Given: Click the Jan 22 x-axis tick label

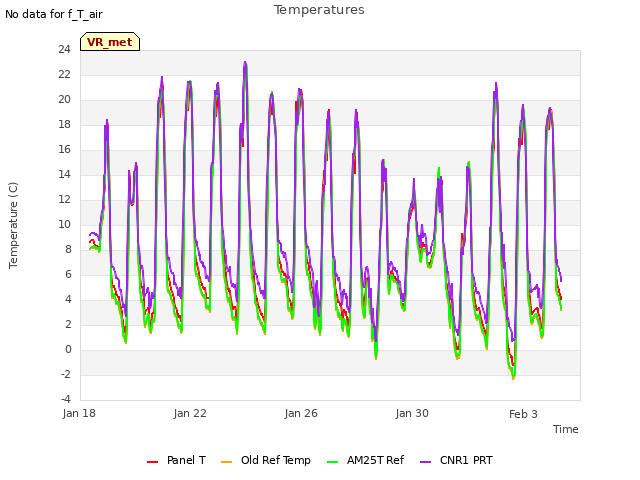Looking at the screenshot, I should (x=190, y=413).
